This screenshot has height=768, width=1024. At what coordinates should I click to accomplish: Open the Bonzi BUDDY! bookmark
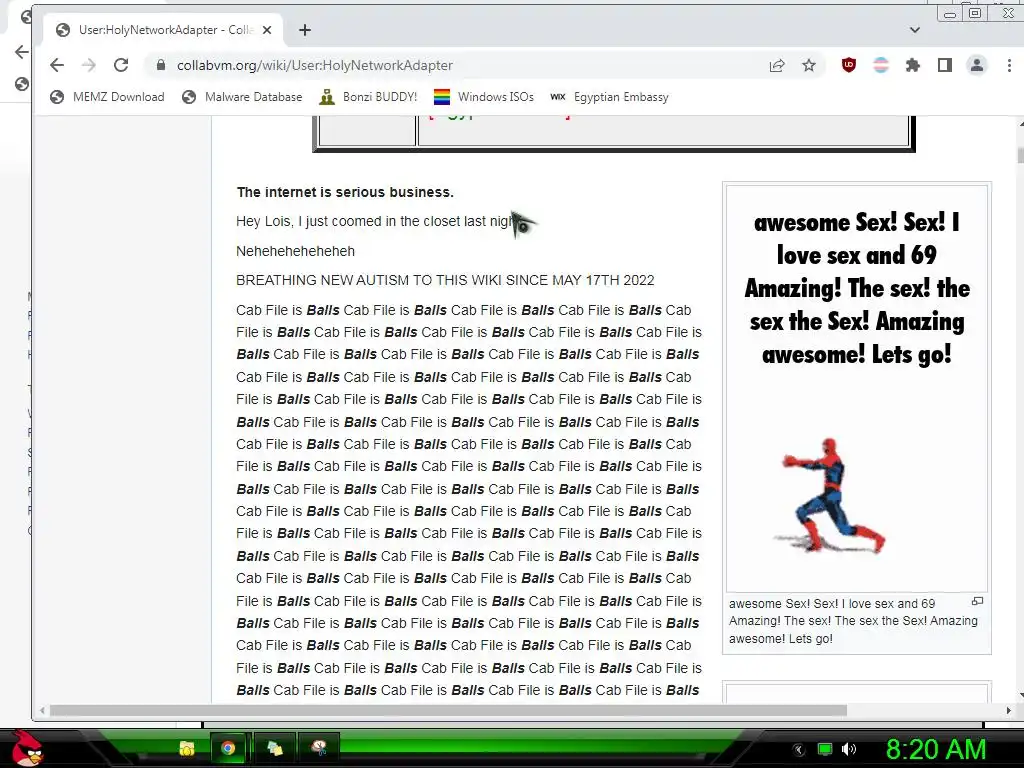[368, 97]
